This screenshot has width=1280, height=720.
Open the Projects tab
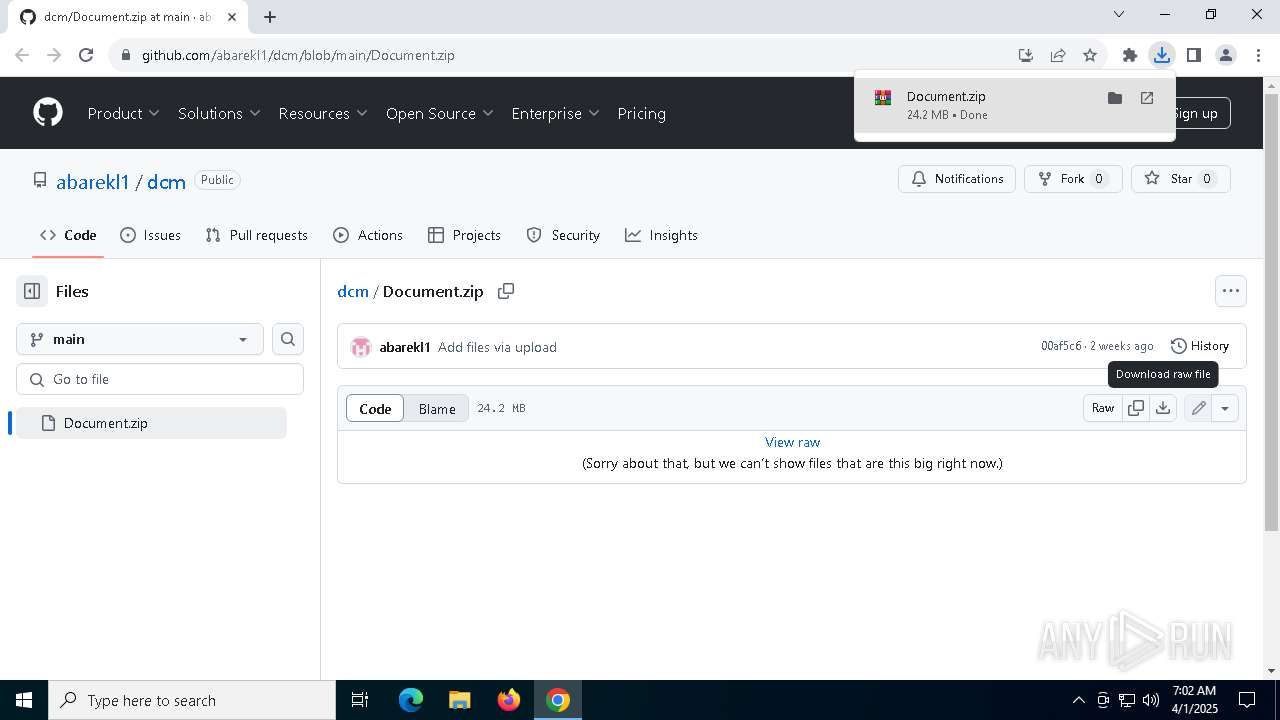[464, 235]
